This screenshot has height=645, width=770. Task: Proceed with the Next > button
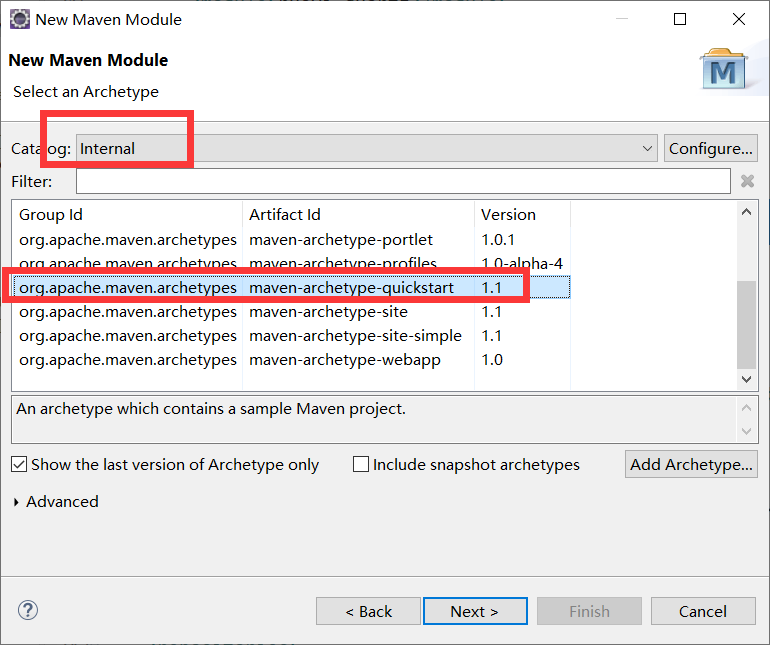[x=475, y=611]
